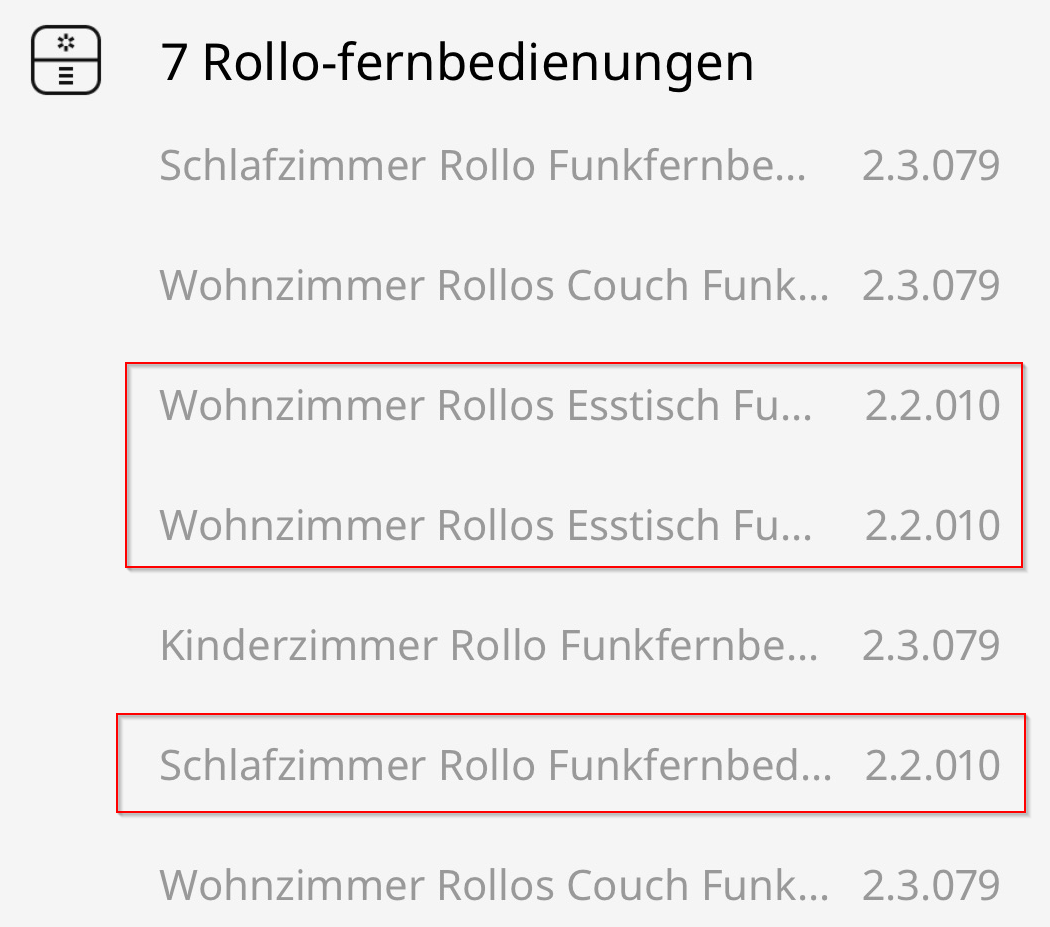Viewport: 1050px width, 927px height.
Task: Open the lower Wohnzimmer Rollos Esstisch entry
Action: click(486, 526)
